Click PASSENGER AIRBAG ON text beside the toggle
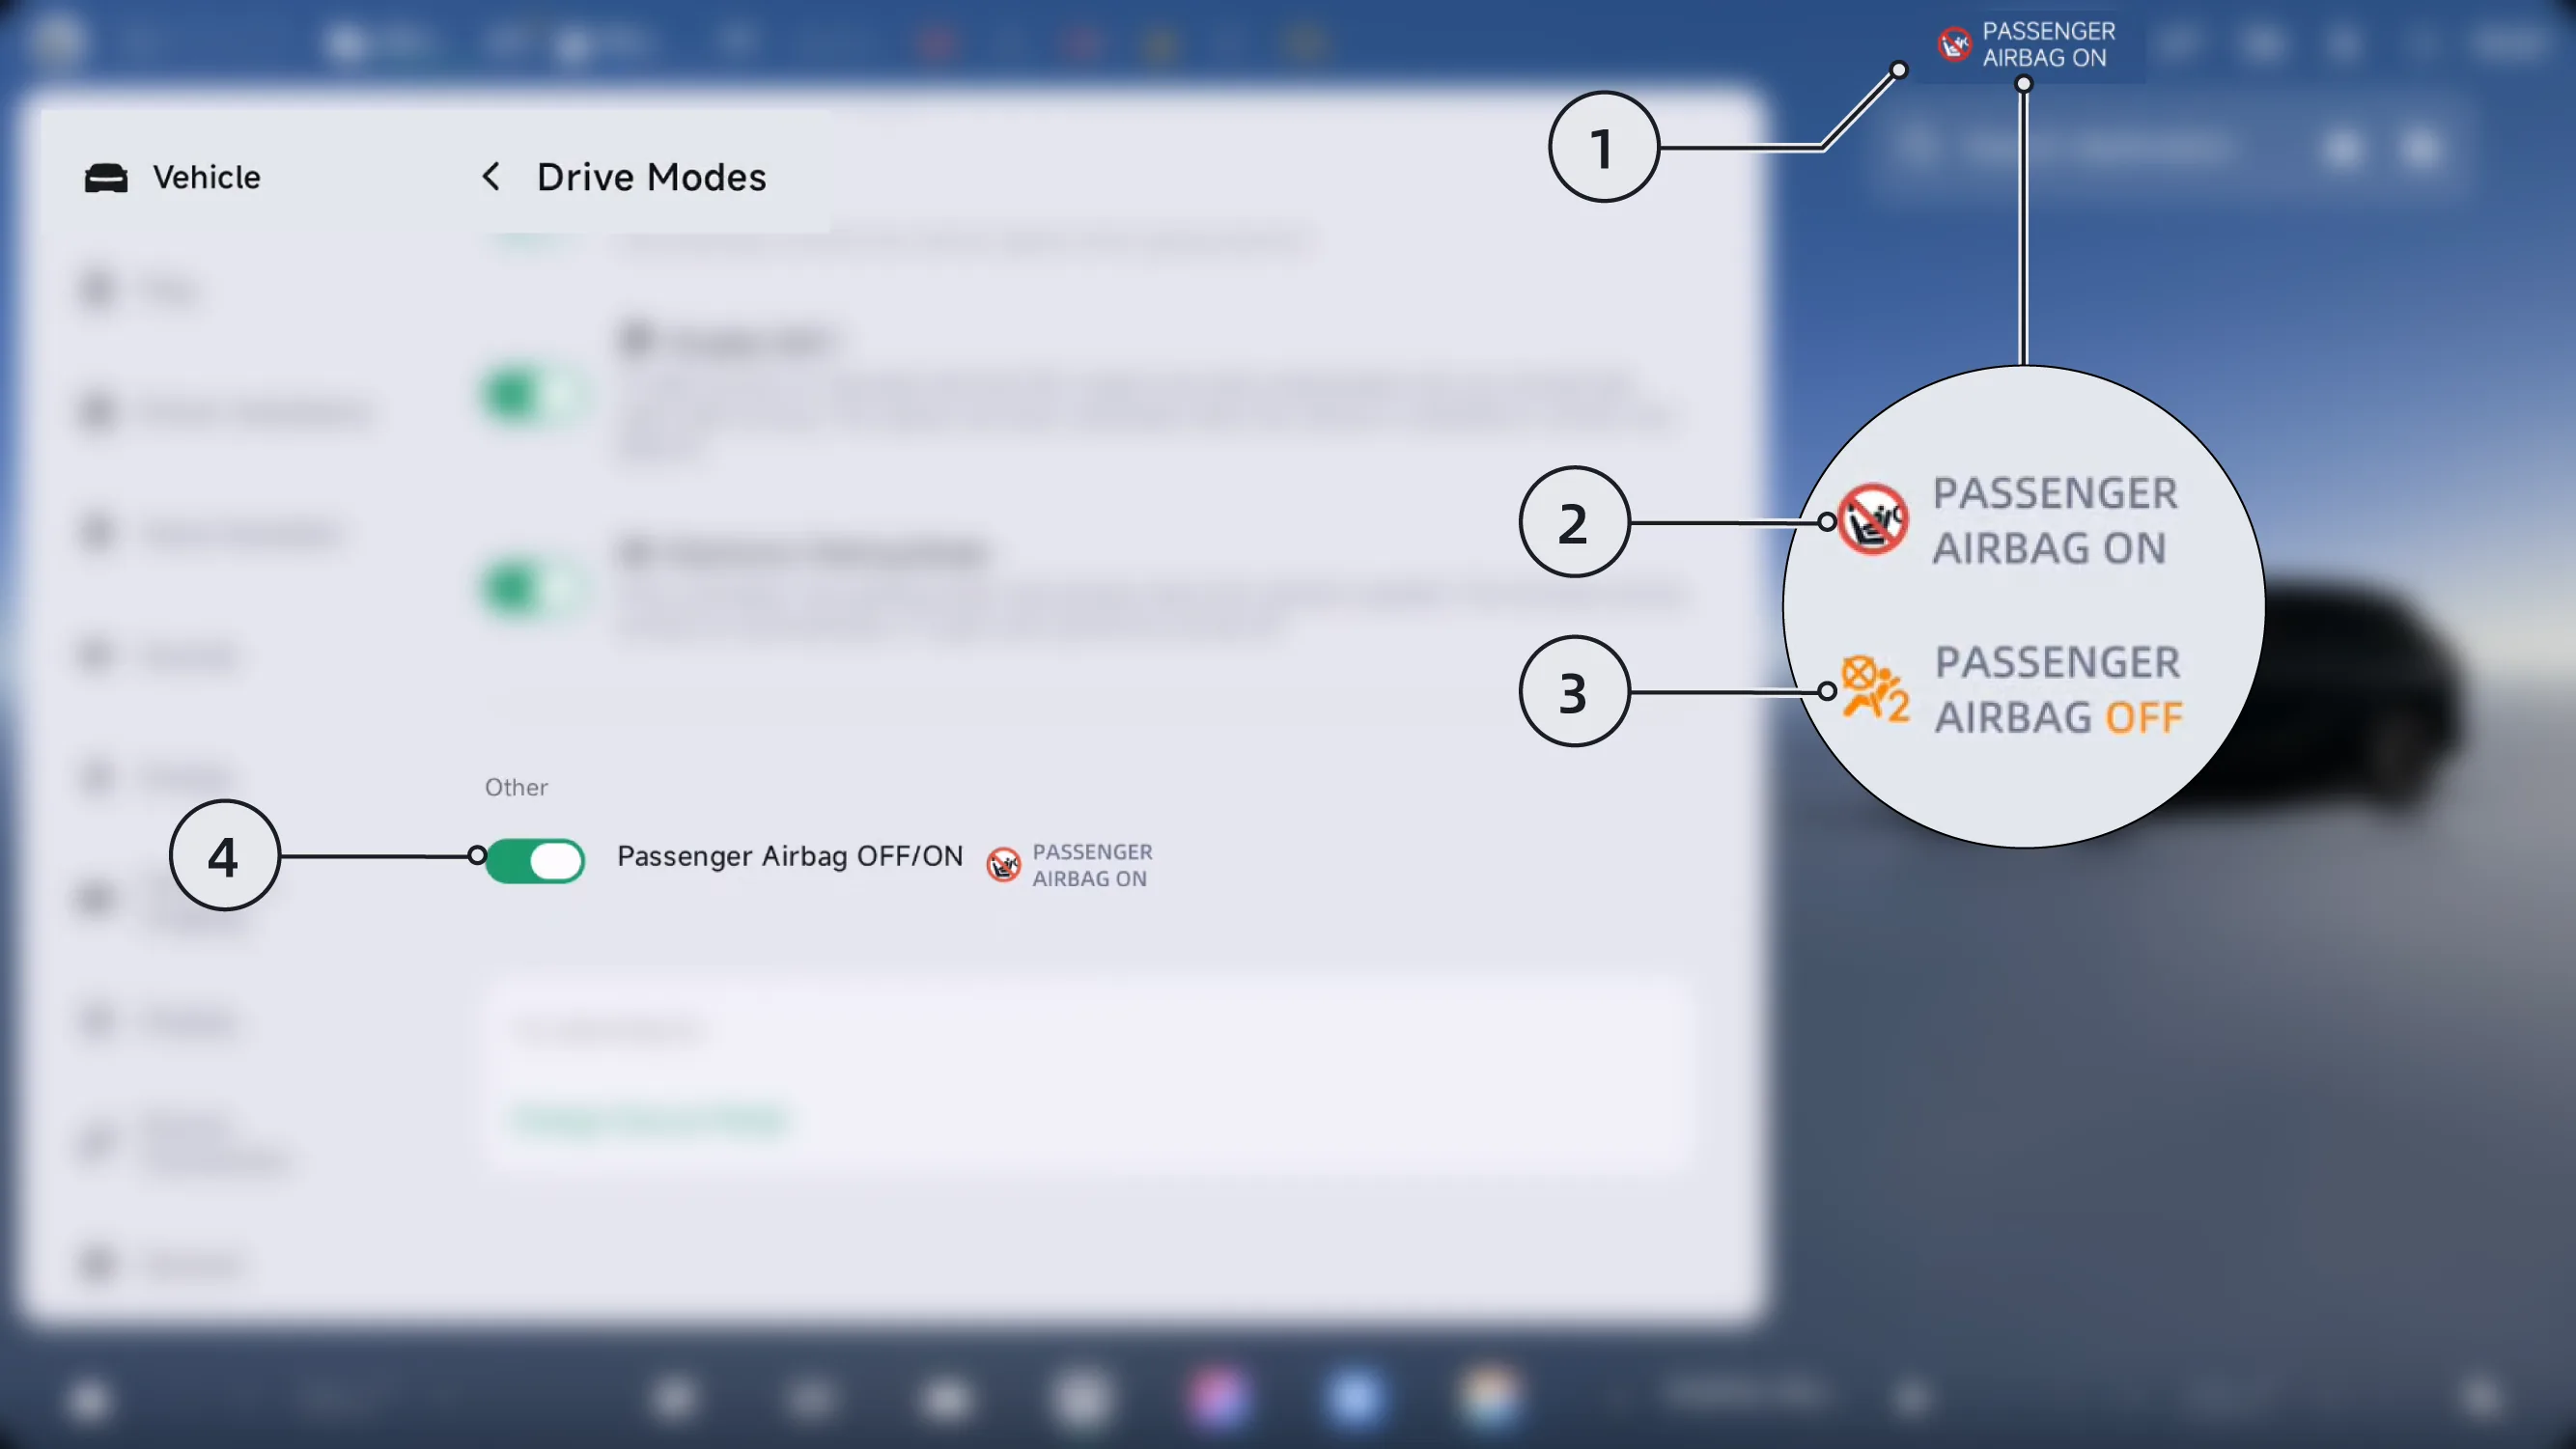Screen dimensions: 2576x1449 click(1092, 865)
